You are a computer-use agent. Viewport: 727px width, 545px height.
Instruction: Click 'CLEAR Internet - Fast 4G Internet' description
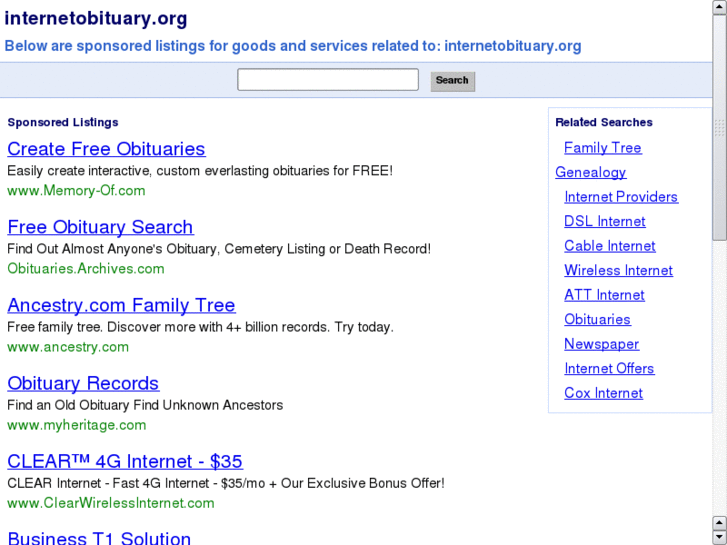click(x=226, y=483)
